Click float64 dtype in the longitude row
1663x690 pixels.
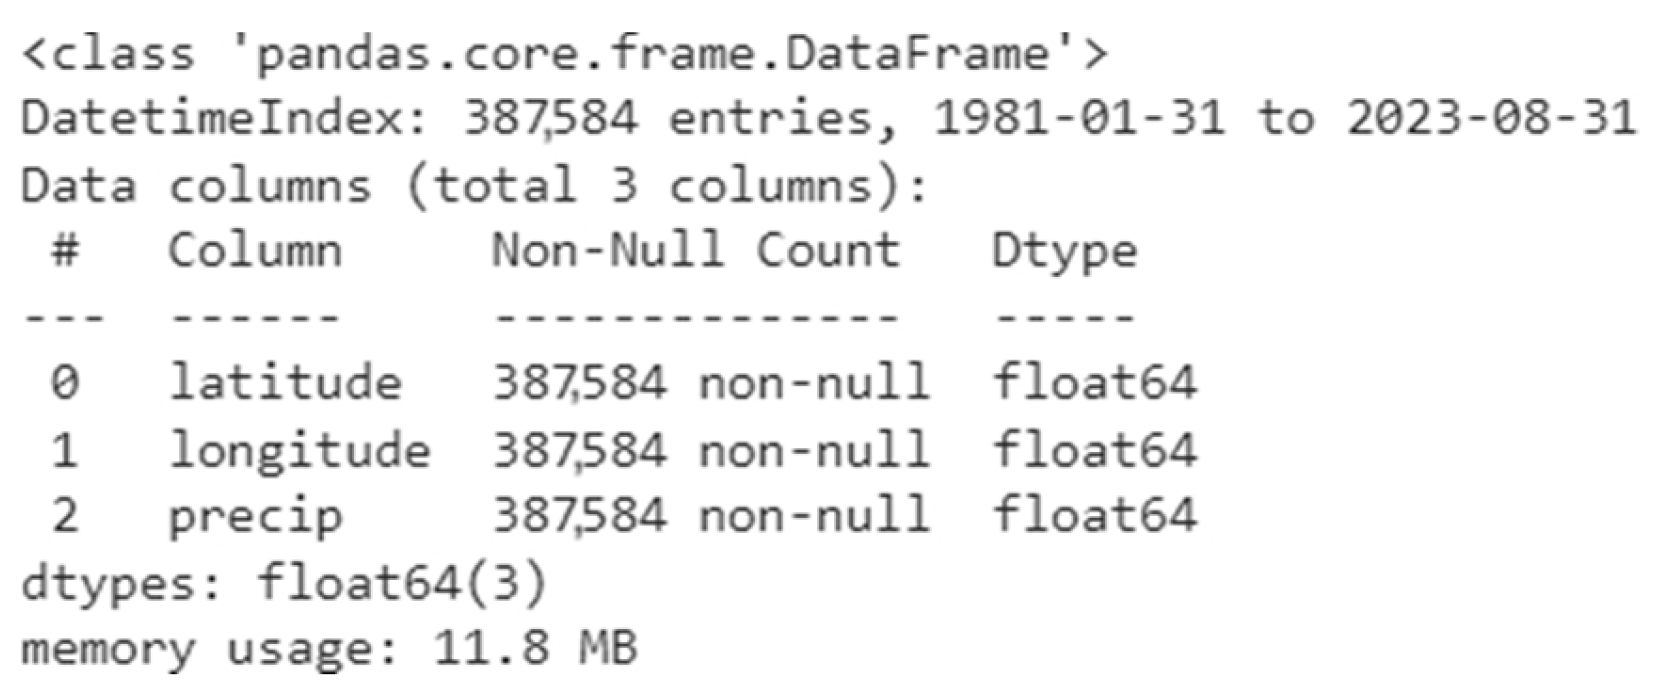(x=1094, y=449)
